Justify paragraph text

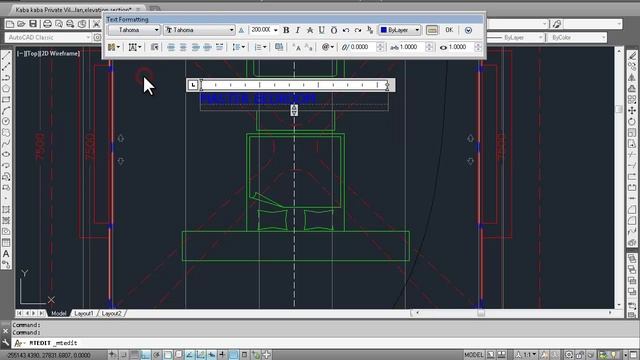(x=207, y=47)
